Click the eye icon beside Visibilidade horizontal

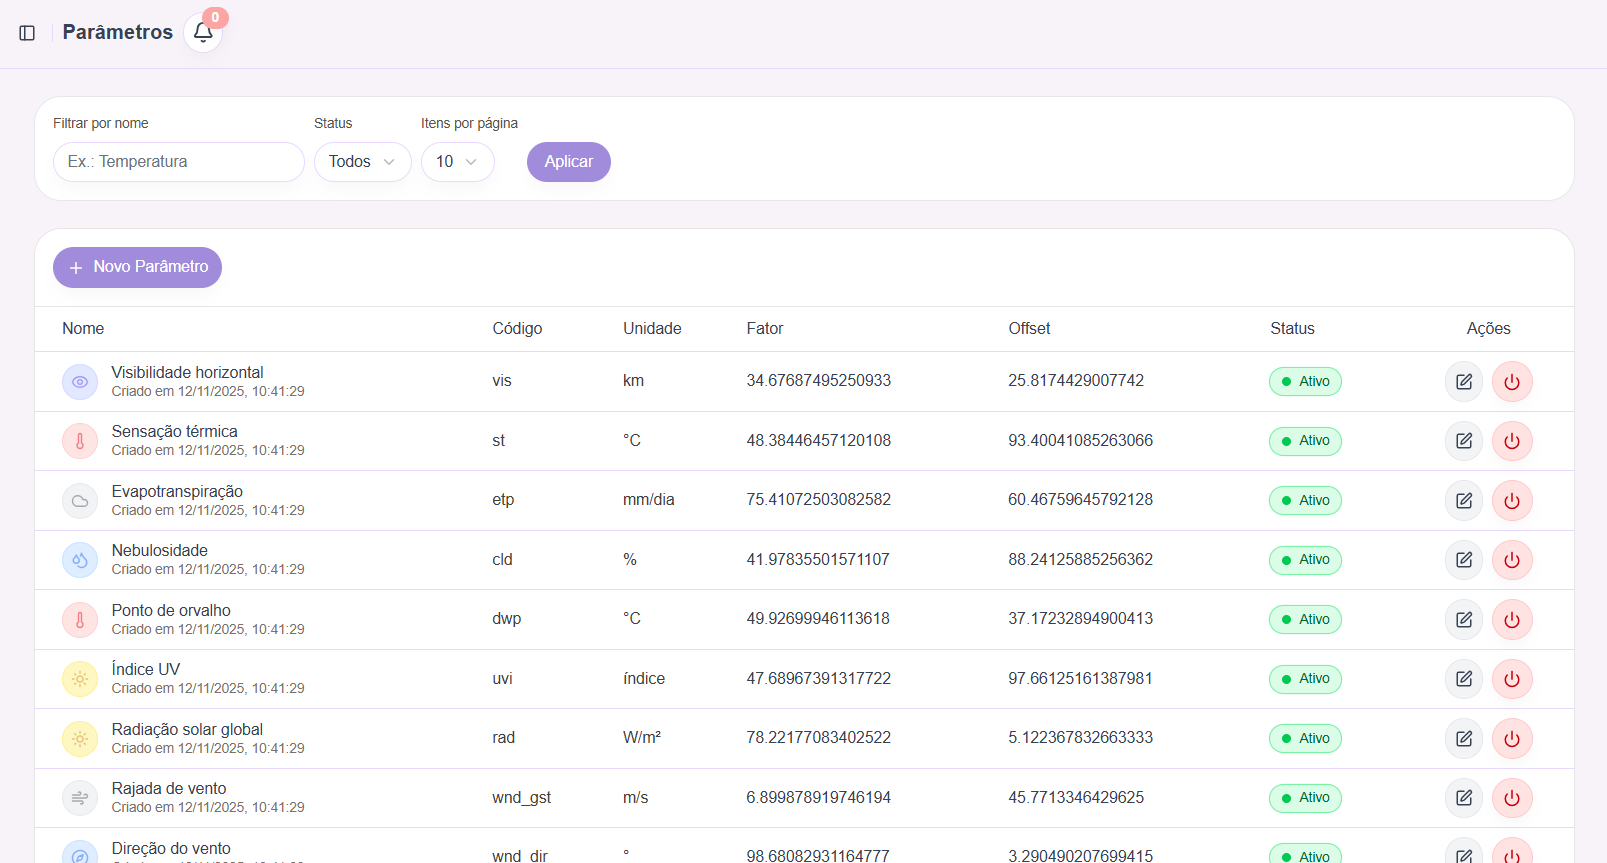click(80, 382)
